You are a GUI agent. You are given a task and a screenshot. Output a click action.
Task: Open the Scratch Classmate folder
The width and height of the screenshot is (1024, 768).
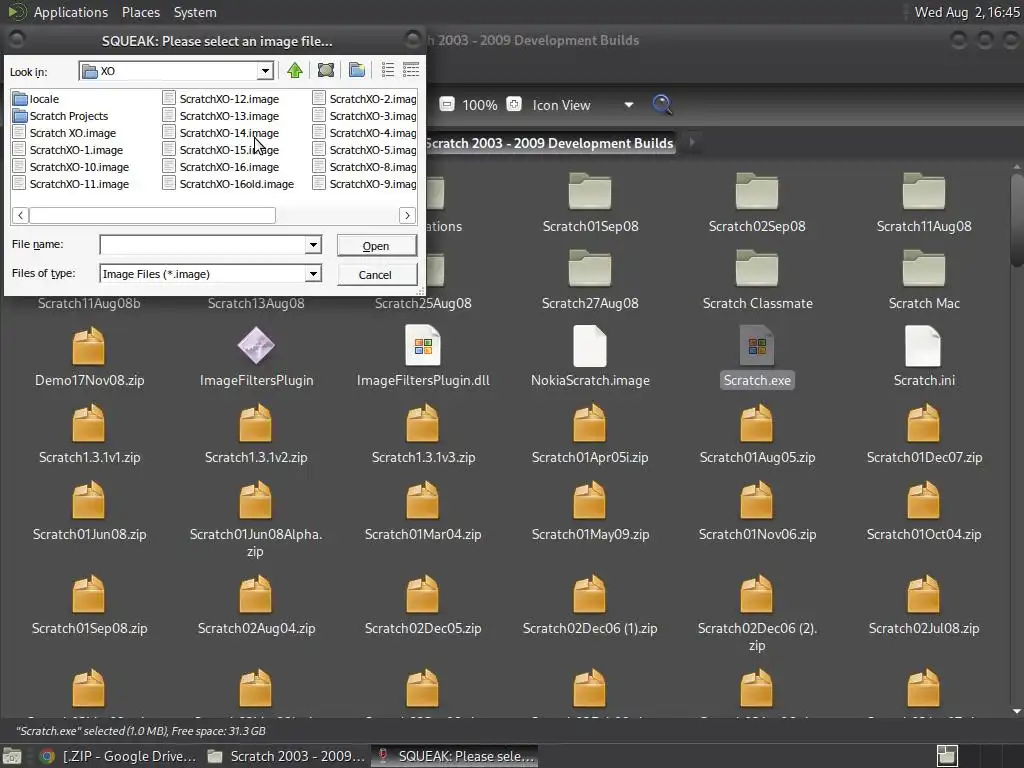pyautogui.click(x=757, y=280)
